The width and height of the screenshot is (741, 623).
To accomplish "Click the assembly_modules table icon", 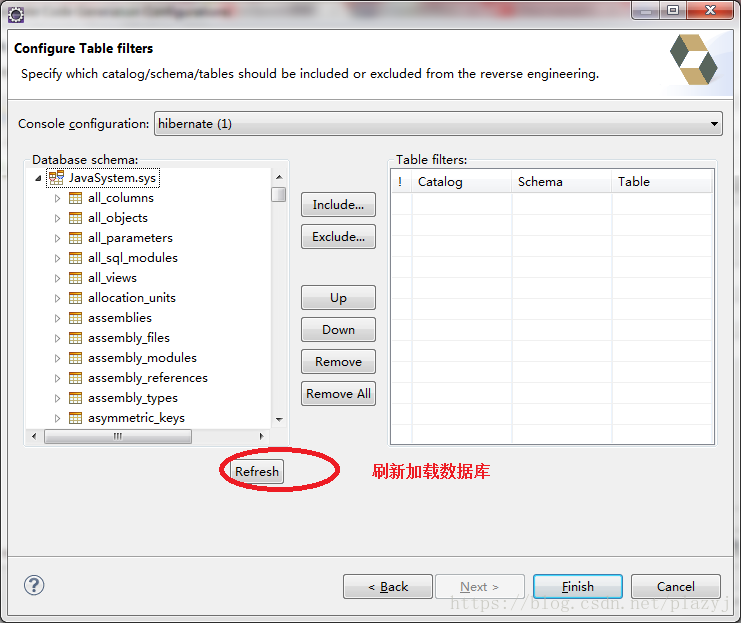I will point(76,358).
